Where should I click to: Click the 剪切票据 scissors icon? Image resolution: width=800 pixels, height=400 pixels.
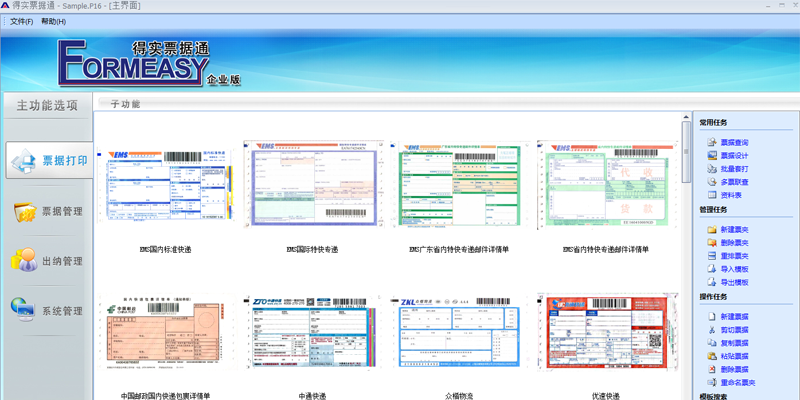712,330
